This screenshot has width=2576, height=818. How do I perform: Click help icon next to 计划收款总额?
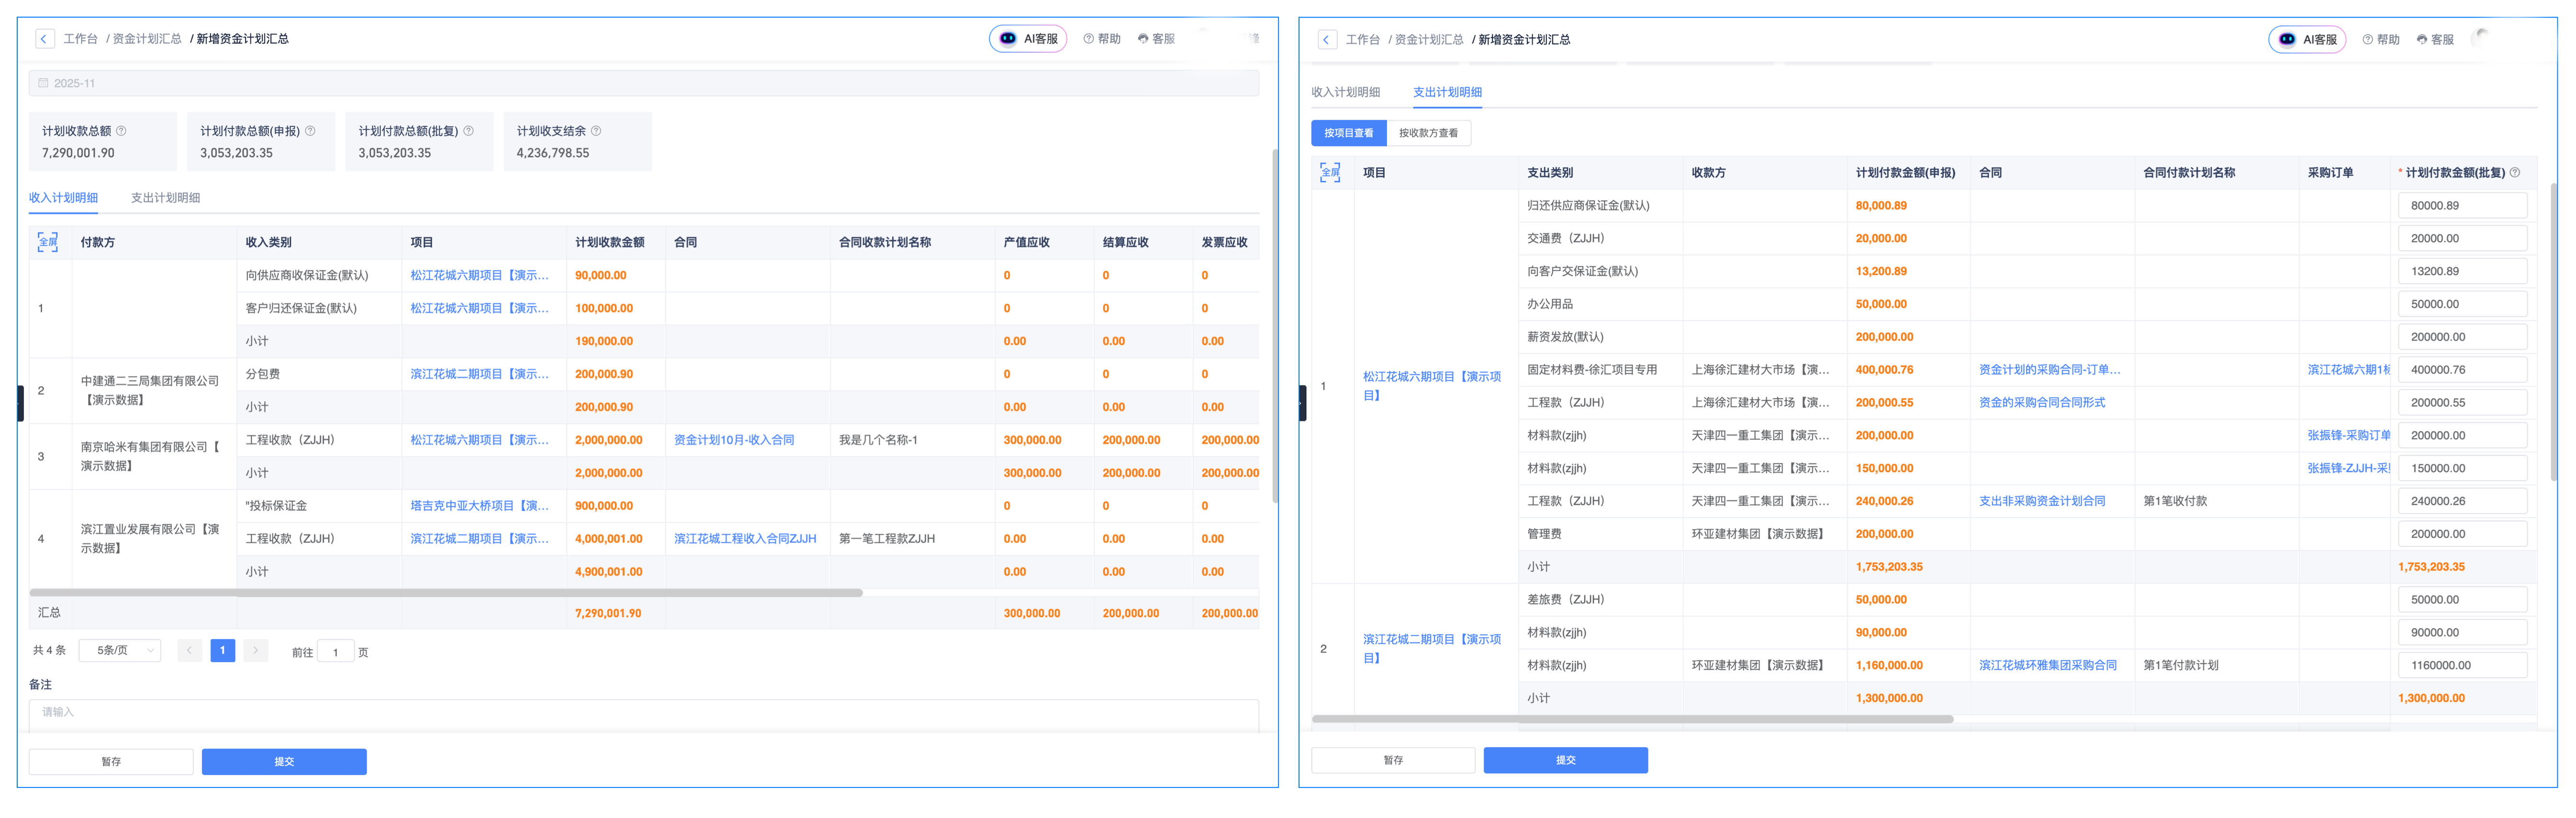tap(122, 131)
